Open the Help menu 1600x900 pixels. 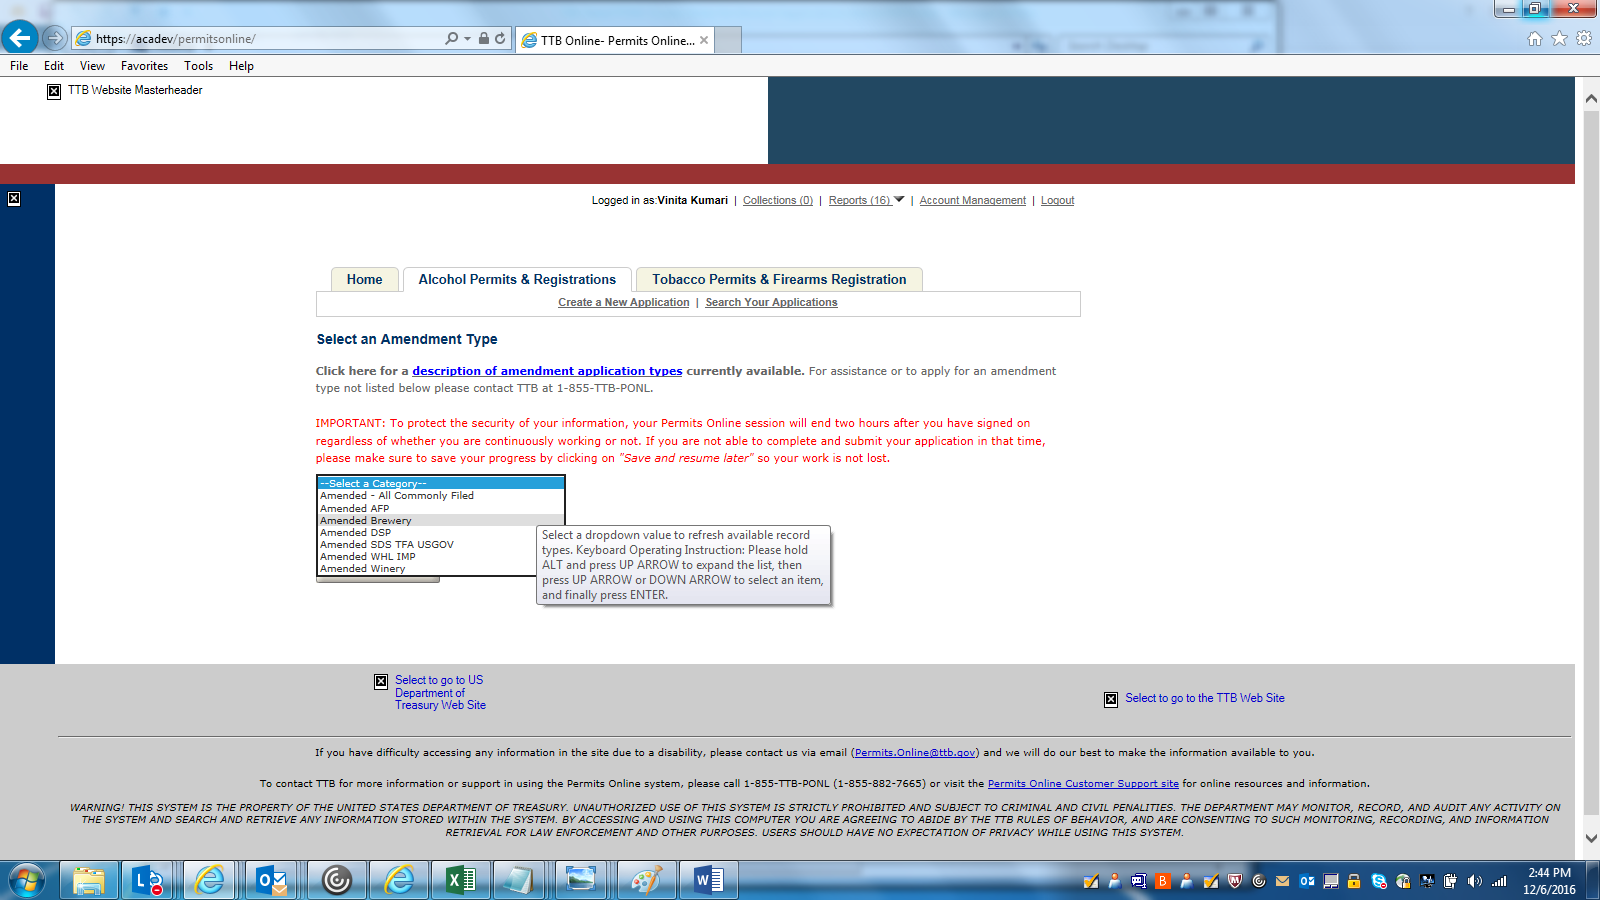point(241,66)
